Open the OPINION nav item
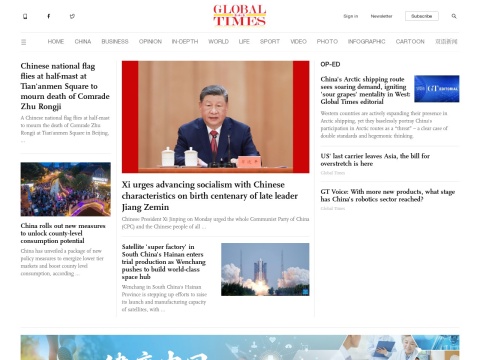The image size is (480, 360). pos(150,42)
